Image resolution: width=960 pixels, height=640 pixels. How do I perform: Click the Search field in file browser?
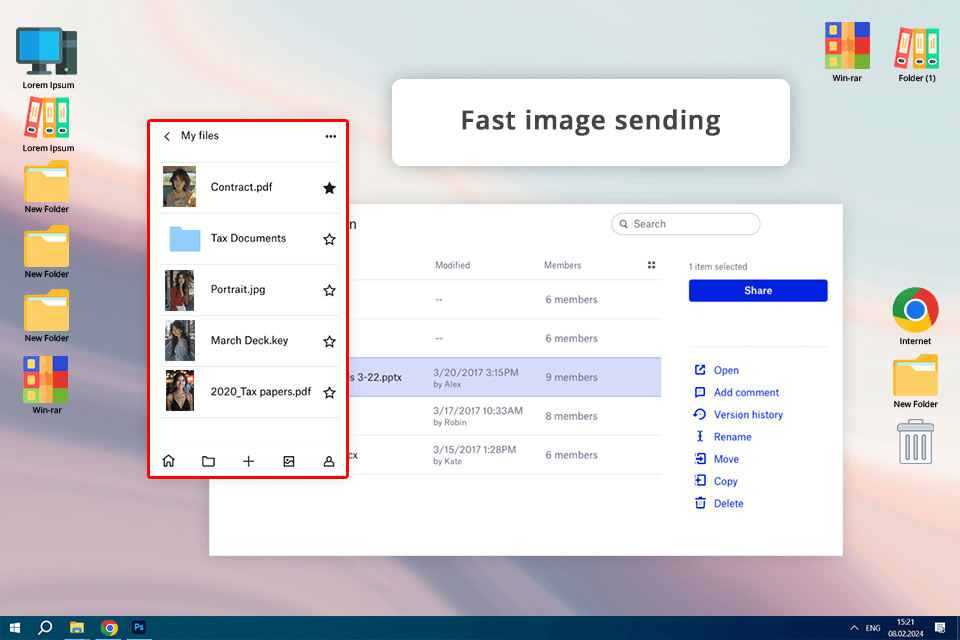[686, 224]
